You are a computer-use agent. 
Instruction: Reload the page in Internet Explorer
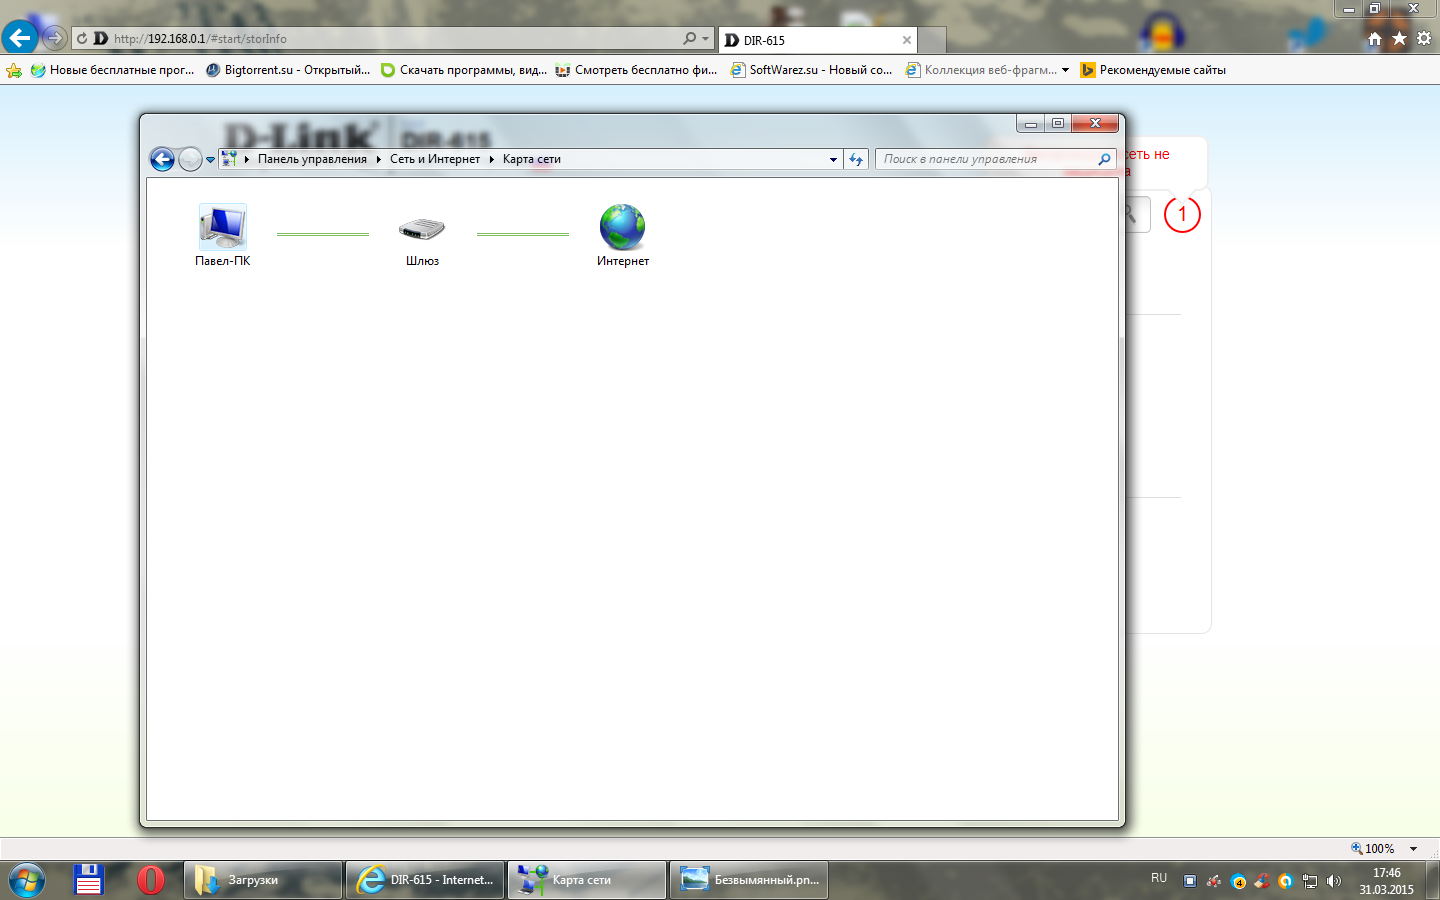[82, 39]
